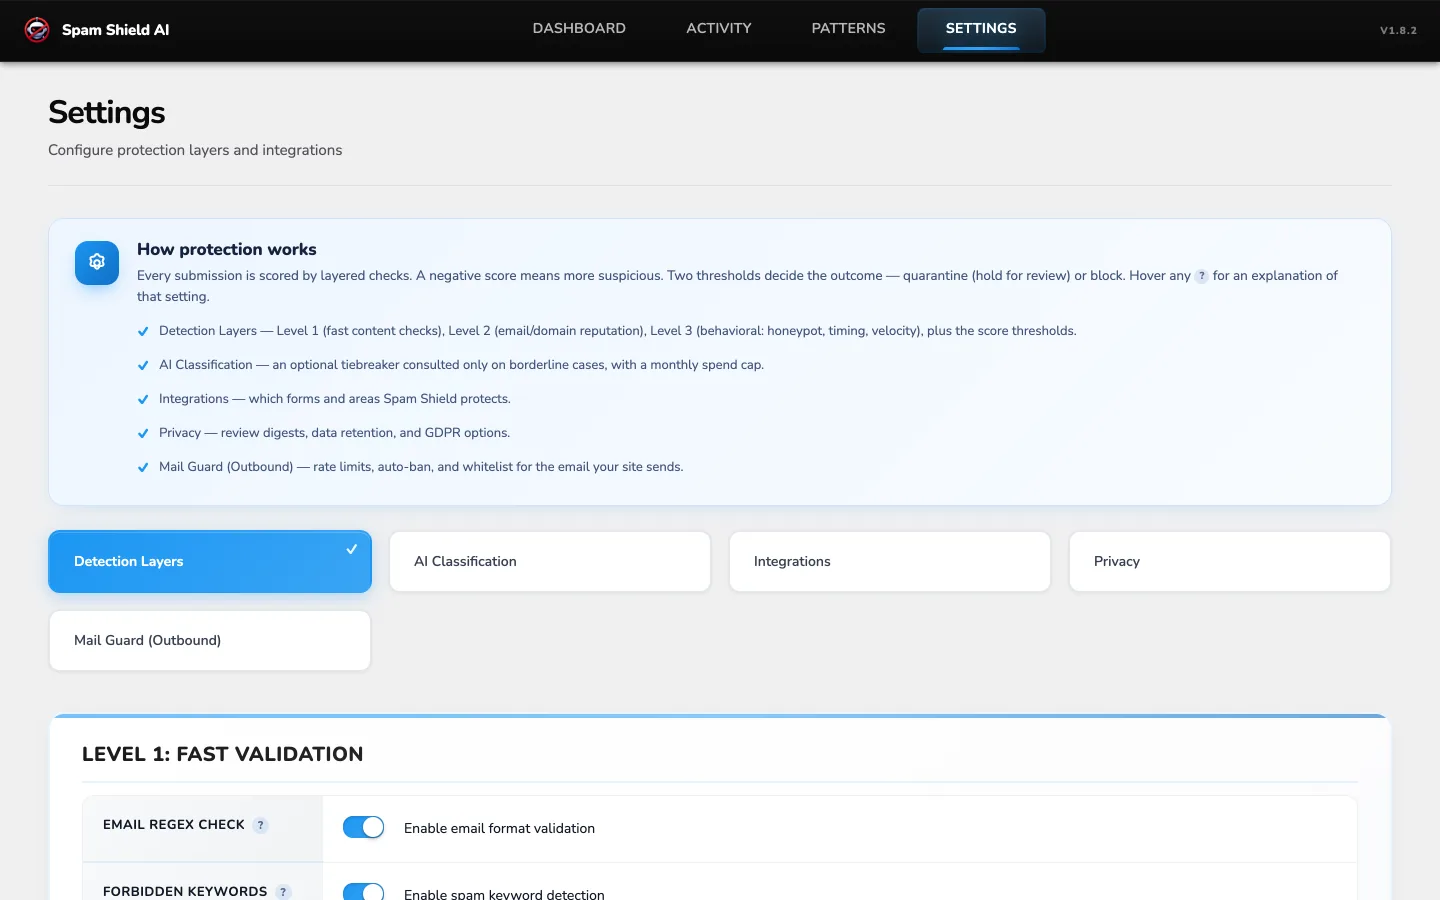Viewport: 1440px width, 900px height.
Task: Click the checkmark icon on Detection Layers card
Action: (352, 549)
